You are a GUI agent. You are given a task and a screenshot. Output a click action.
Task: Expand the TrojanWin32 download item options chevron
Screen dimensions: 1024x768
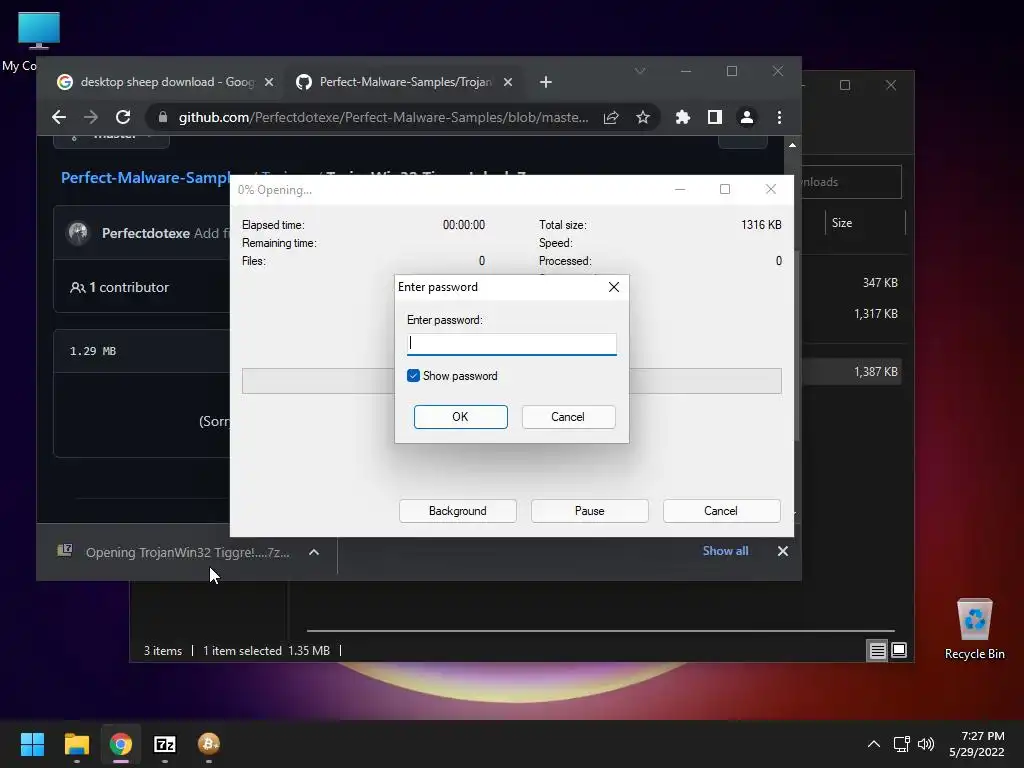coord(314,552)
